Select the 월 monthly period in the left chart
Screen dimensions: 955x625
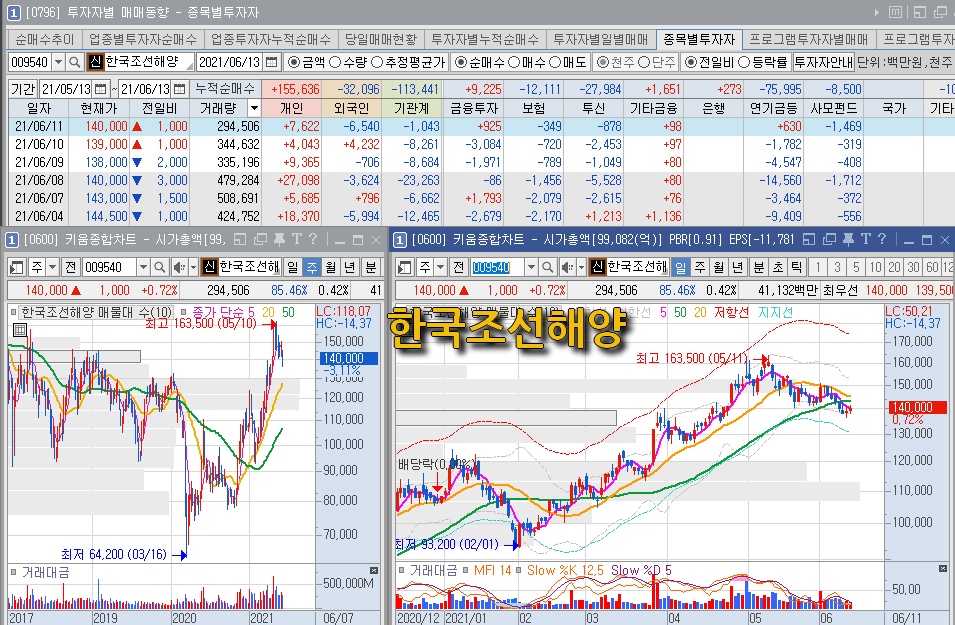click(x=331, y=267)
